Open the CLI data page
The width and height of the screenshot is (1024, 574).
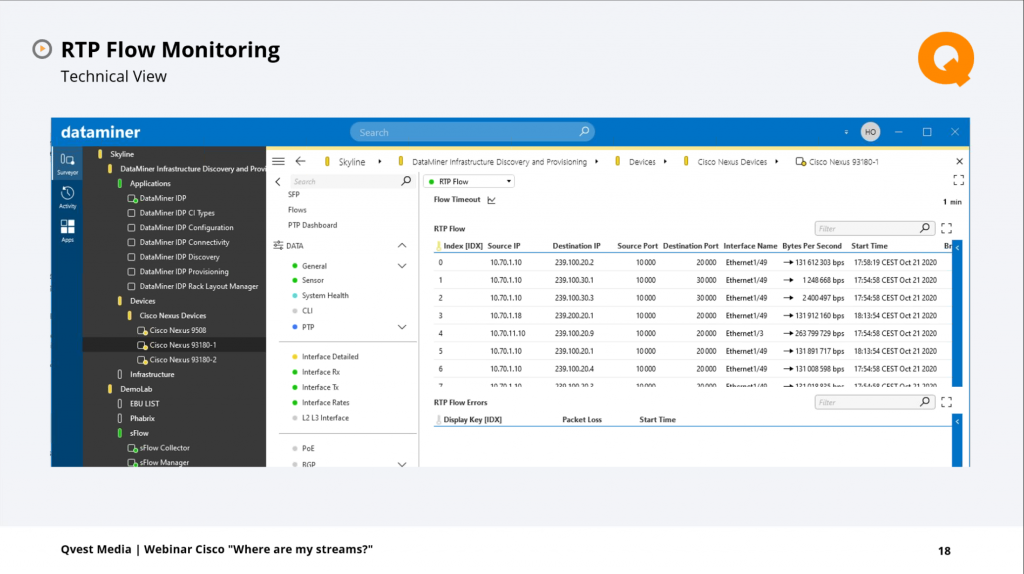(307, 311)
